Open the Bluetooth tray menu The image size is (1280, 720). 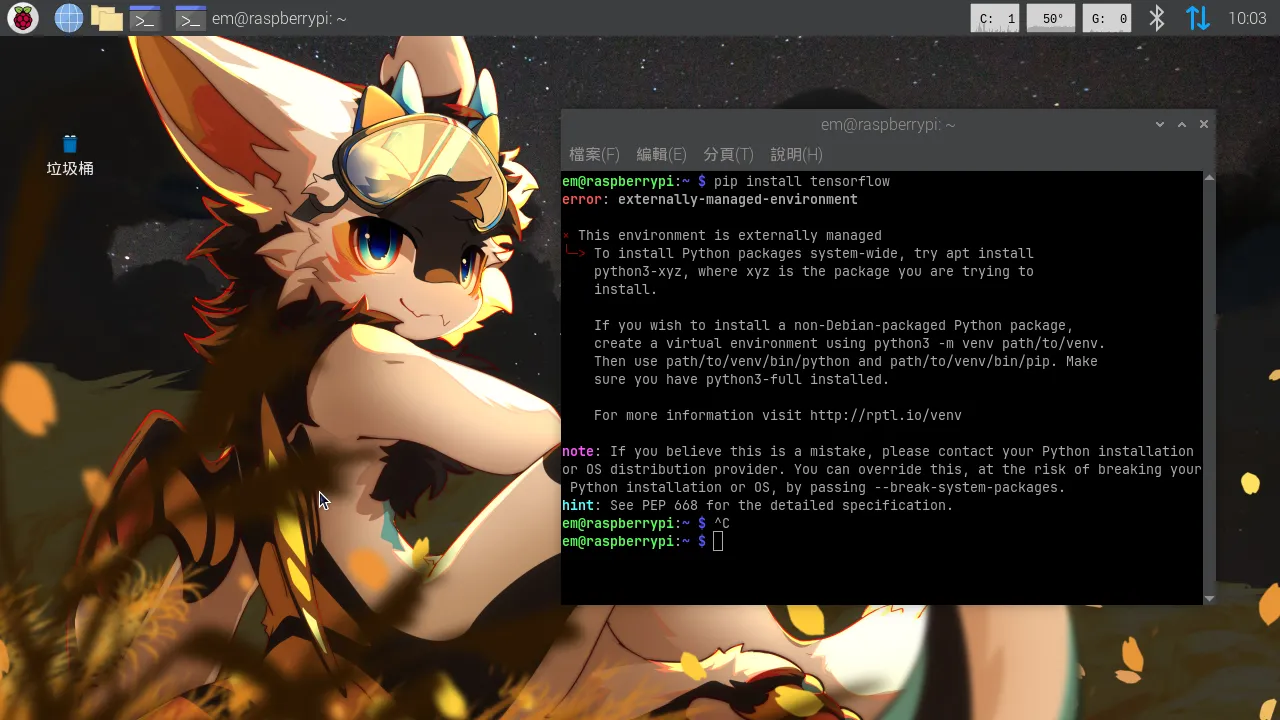click(x=1157, y=18)
